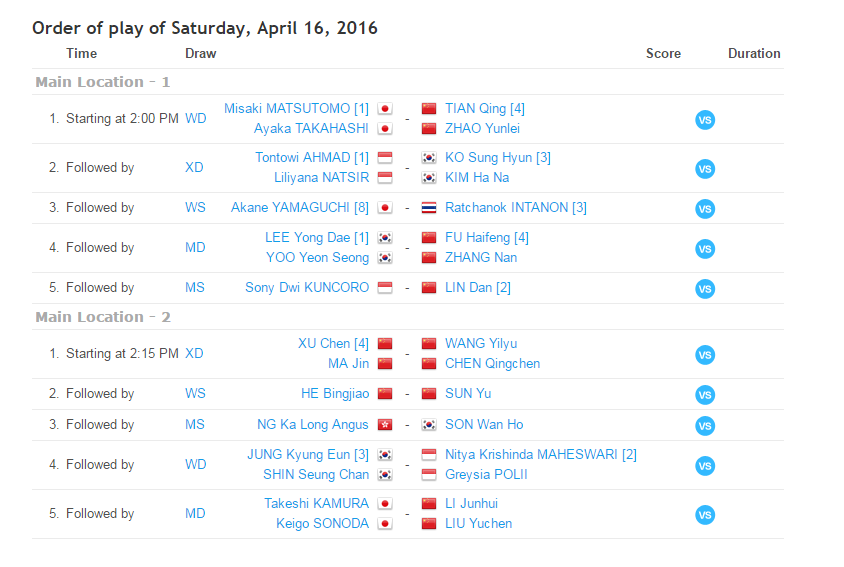Open NG Ka Long Angus profile
The image size is (844, 567).
click(x=312, y=424)
